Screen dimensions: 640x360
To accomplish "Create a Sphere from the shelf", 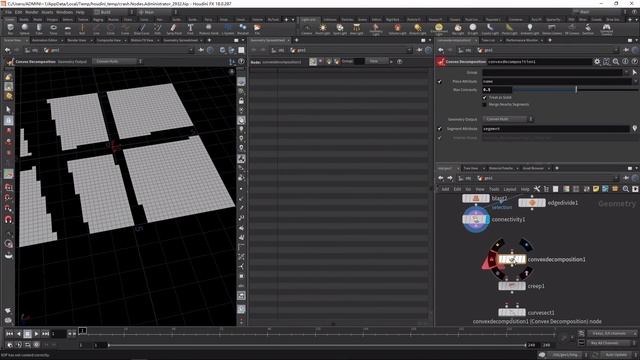I will pos(24,29).
